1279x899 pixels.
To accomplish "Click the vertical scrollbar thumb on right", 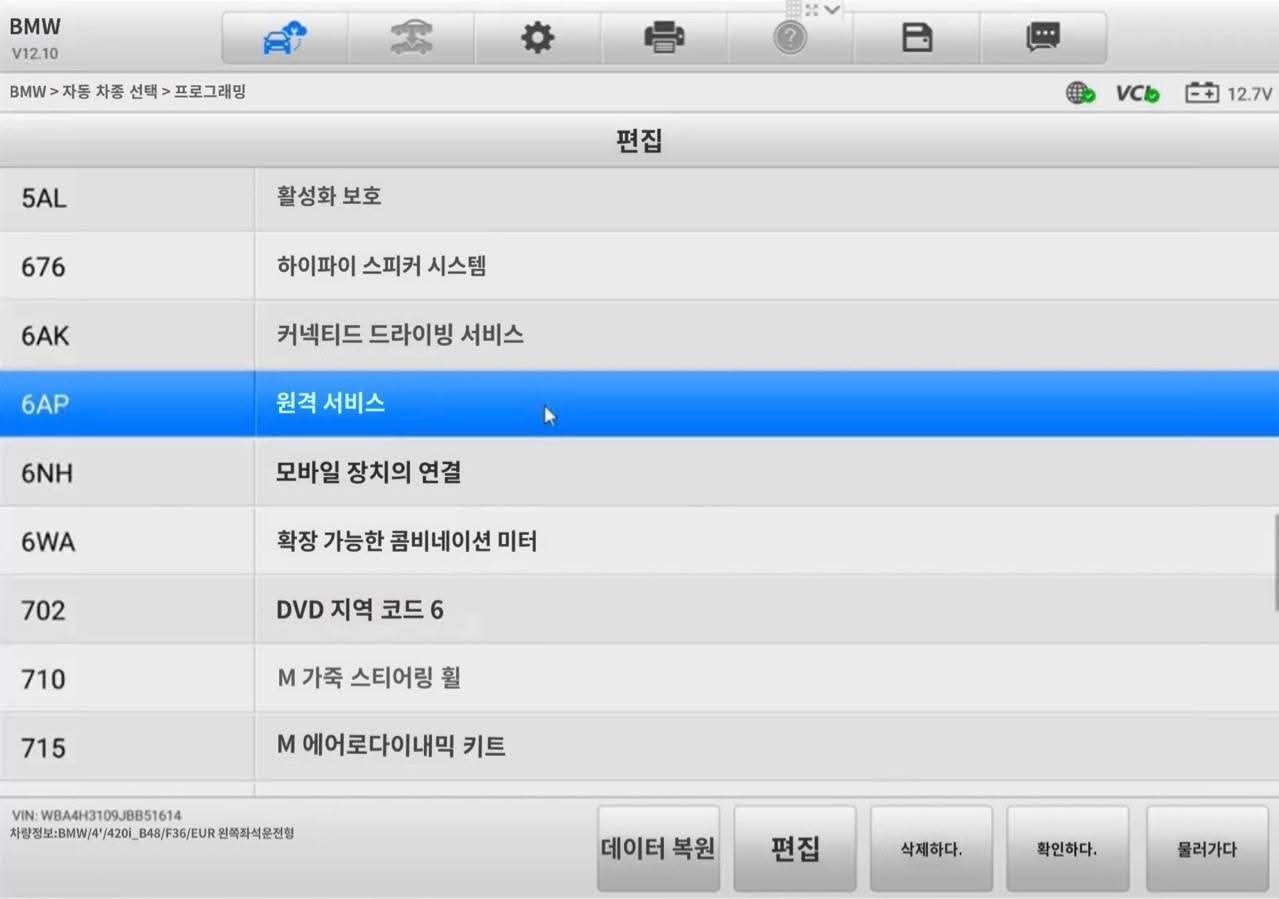I will pos(1275,563).
